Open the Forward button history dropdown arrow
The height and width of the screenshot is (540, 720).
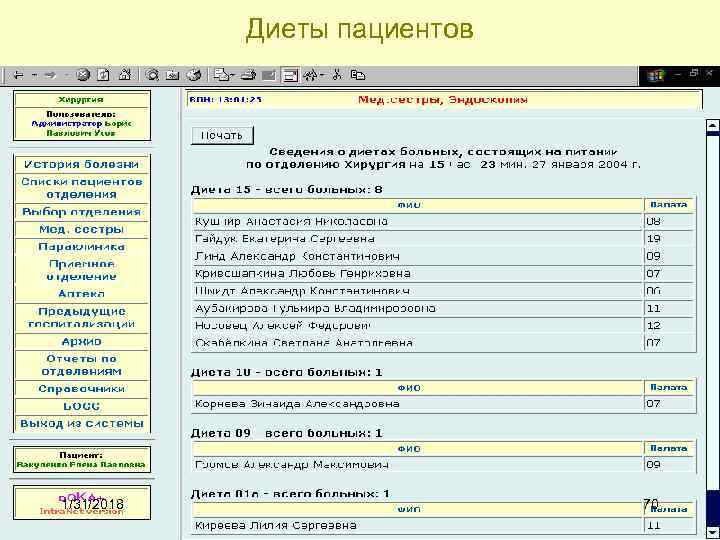pyautogui.click(x=65, y=75)
